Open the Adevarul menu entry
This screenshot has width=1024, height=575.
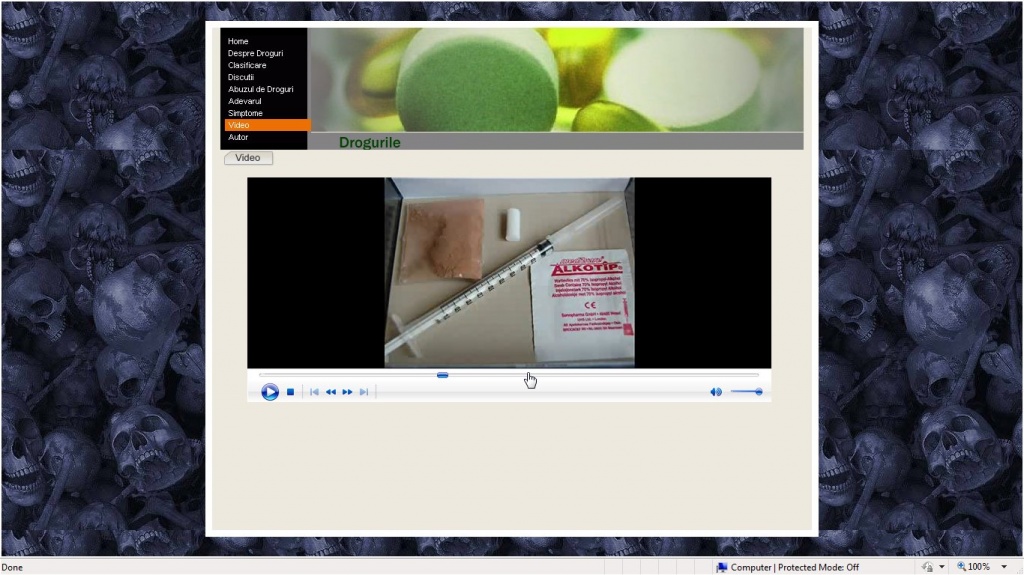pos(245,101)
